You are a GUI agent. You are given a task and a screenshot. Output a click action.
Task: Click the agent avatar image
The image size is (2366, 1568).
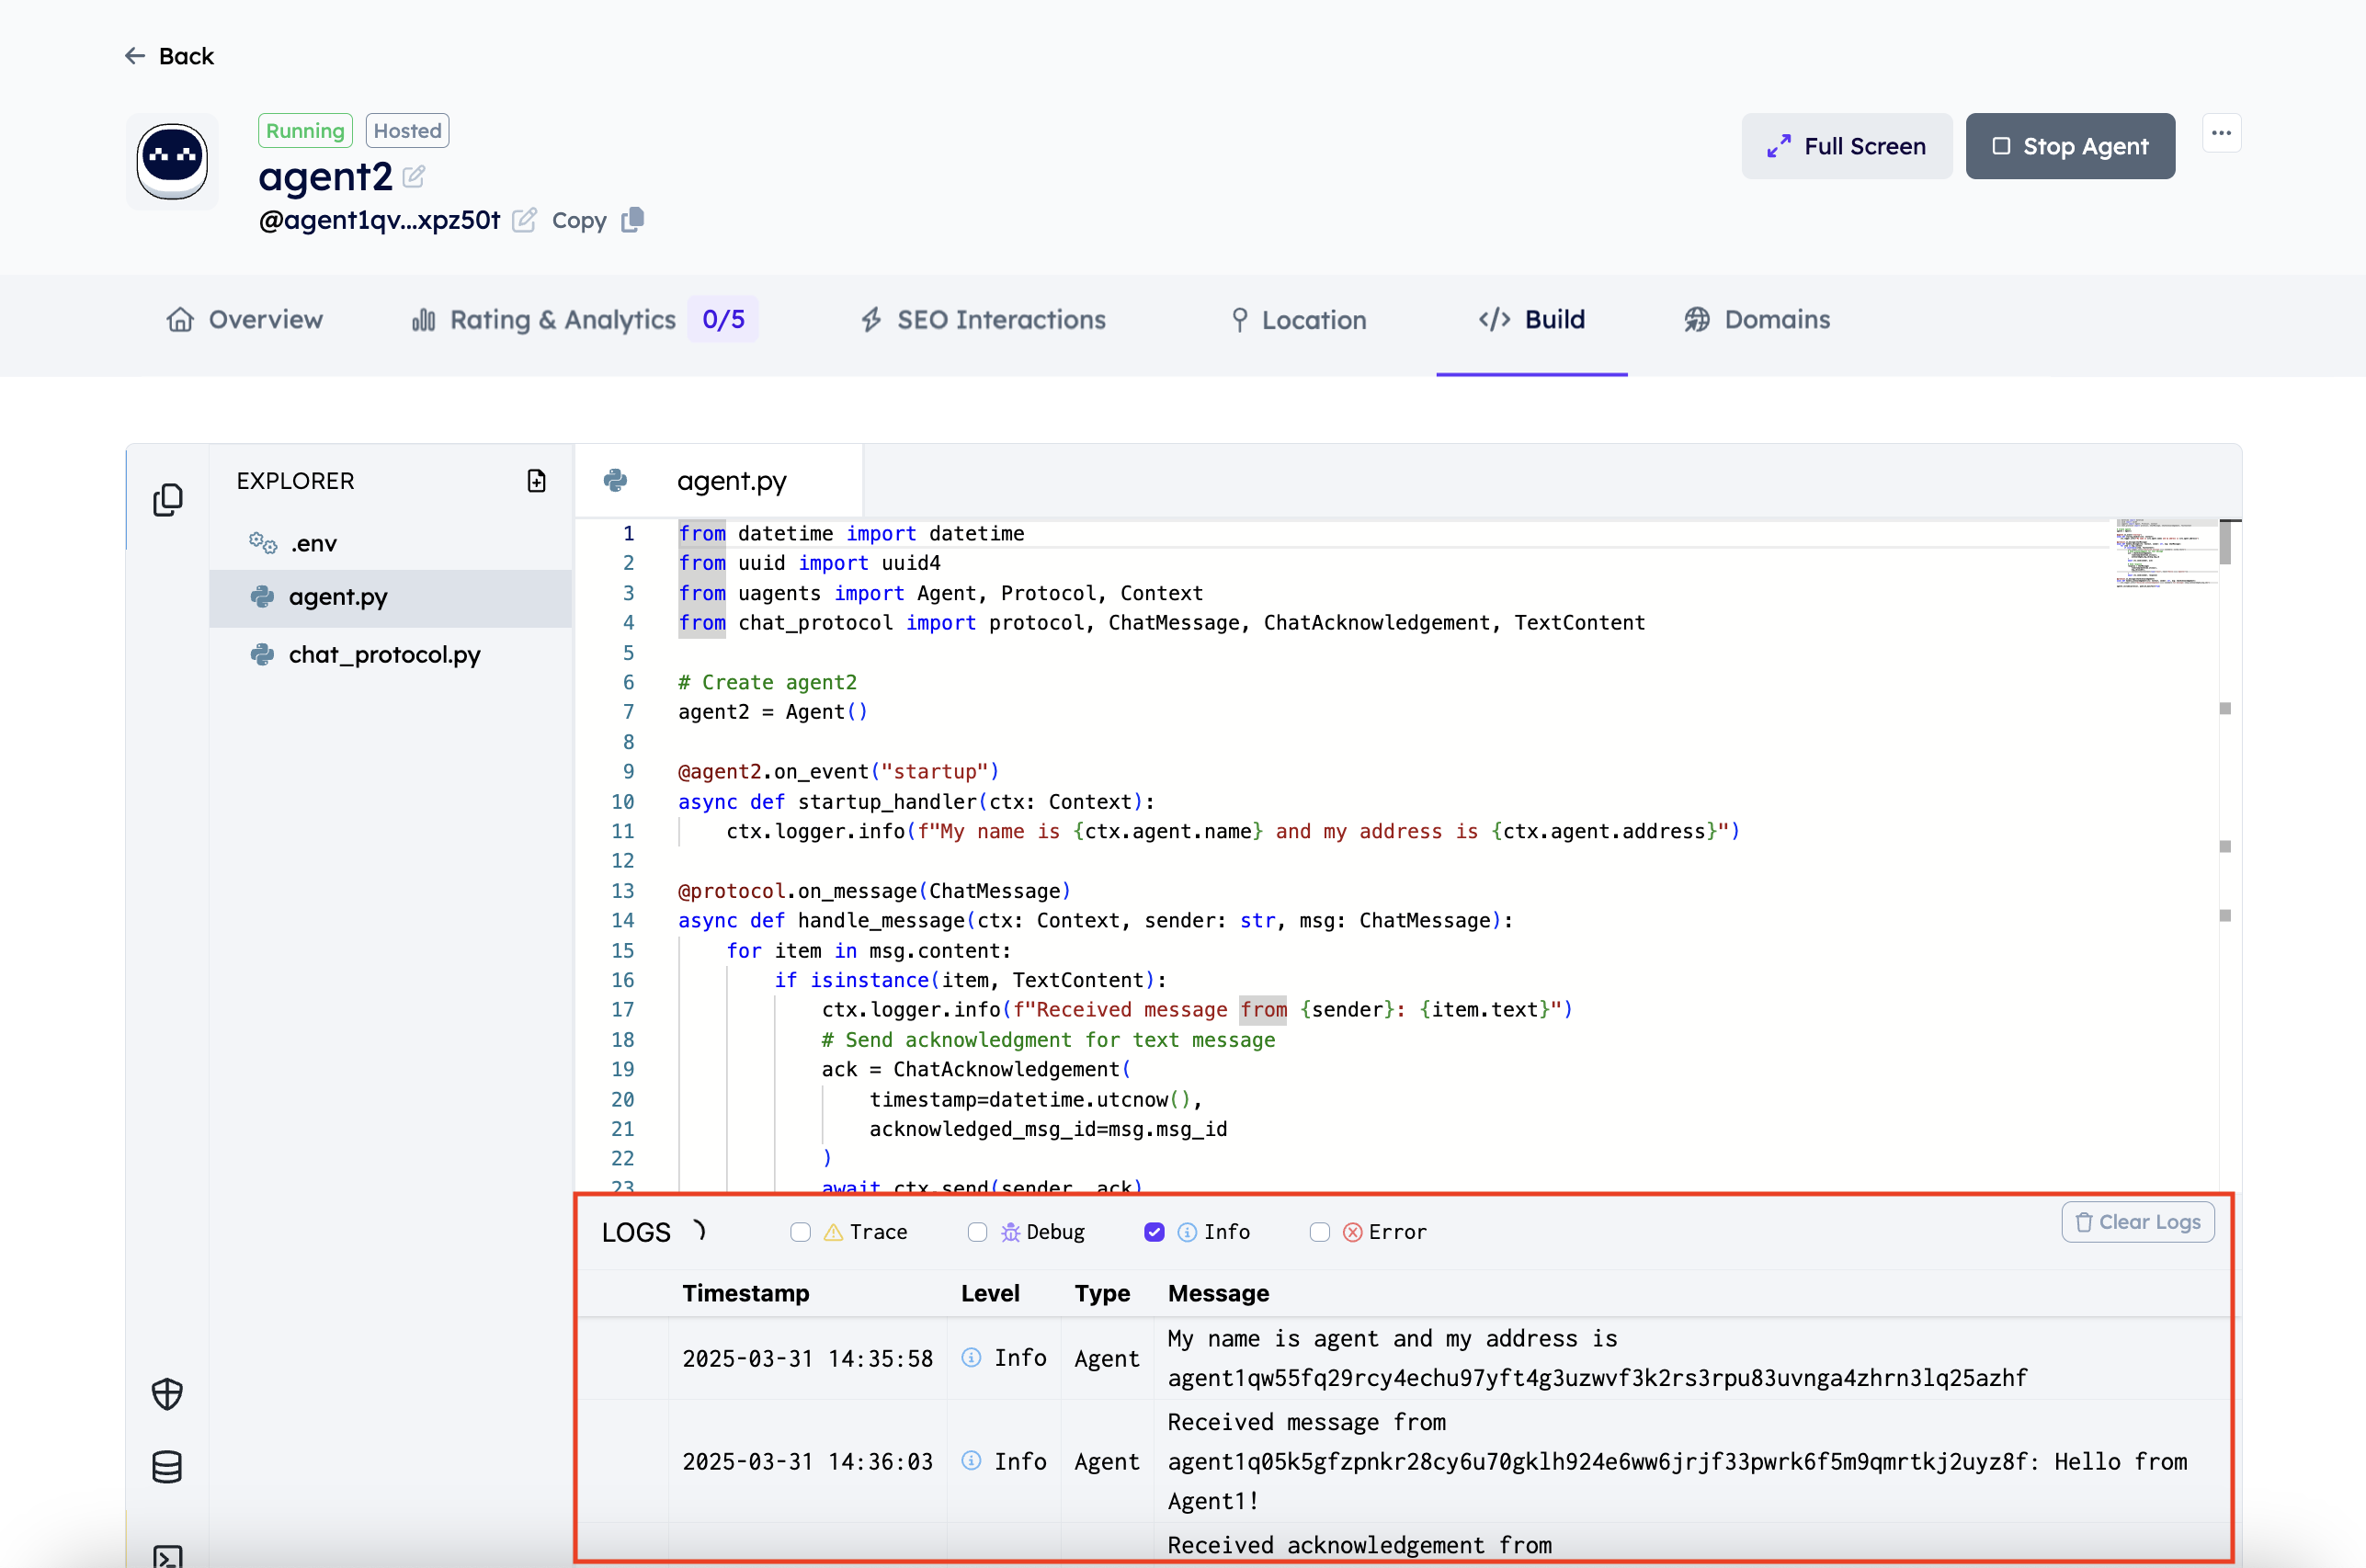[x=172, y=161]
